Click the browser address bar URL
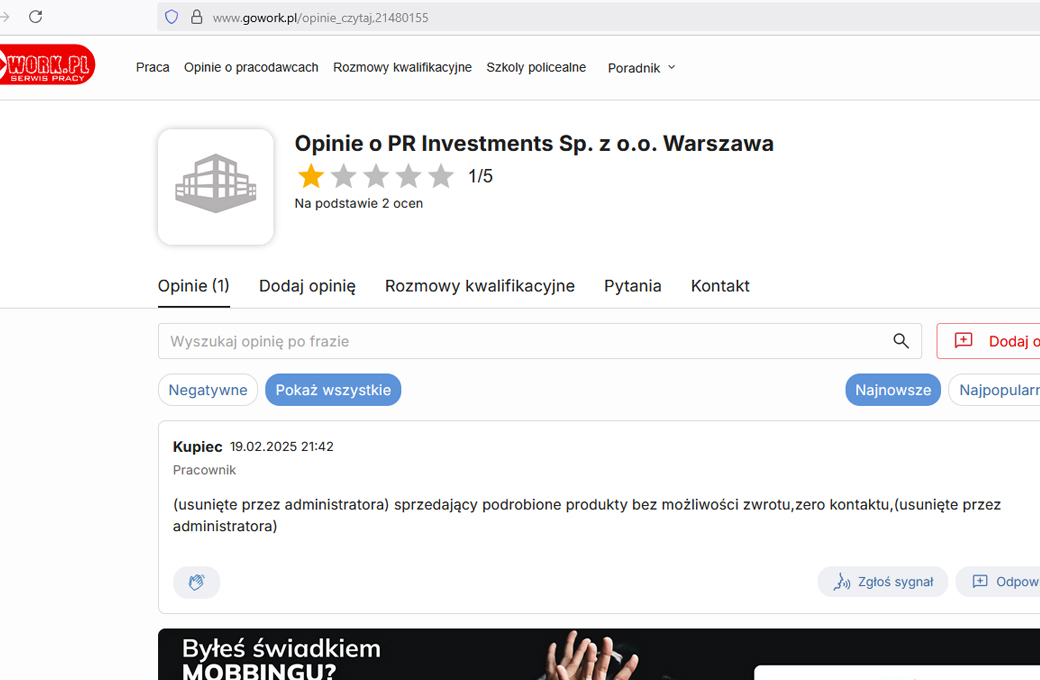This screenshot has width=1040, height=680. [x=320, y=18]
